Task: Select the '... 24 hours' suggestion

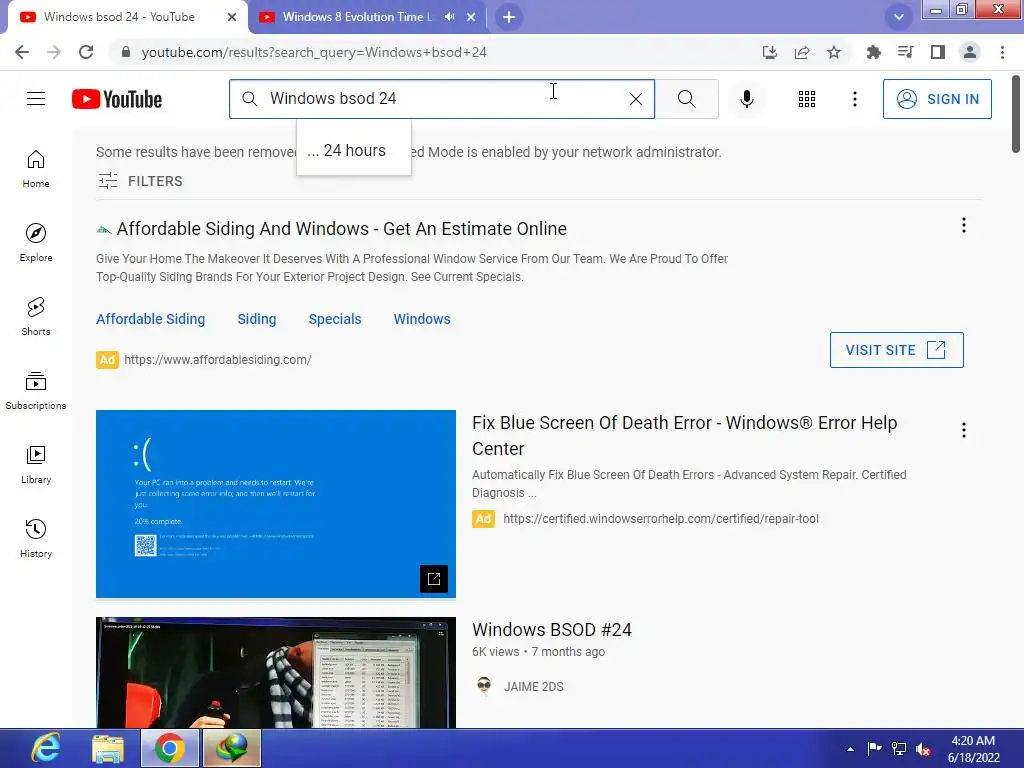Action: (354, 150)
